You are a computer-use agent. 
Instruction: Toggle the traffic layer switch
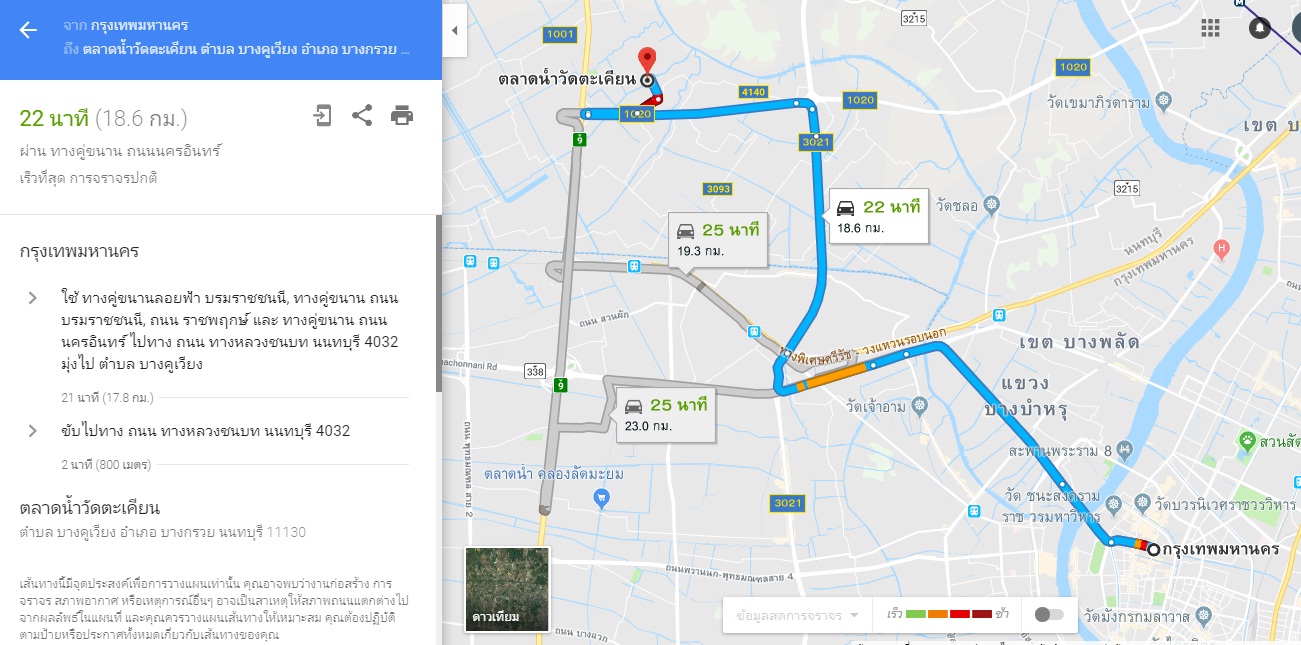(1049, 614)
